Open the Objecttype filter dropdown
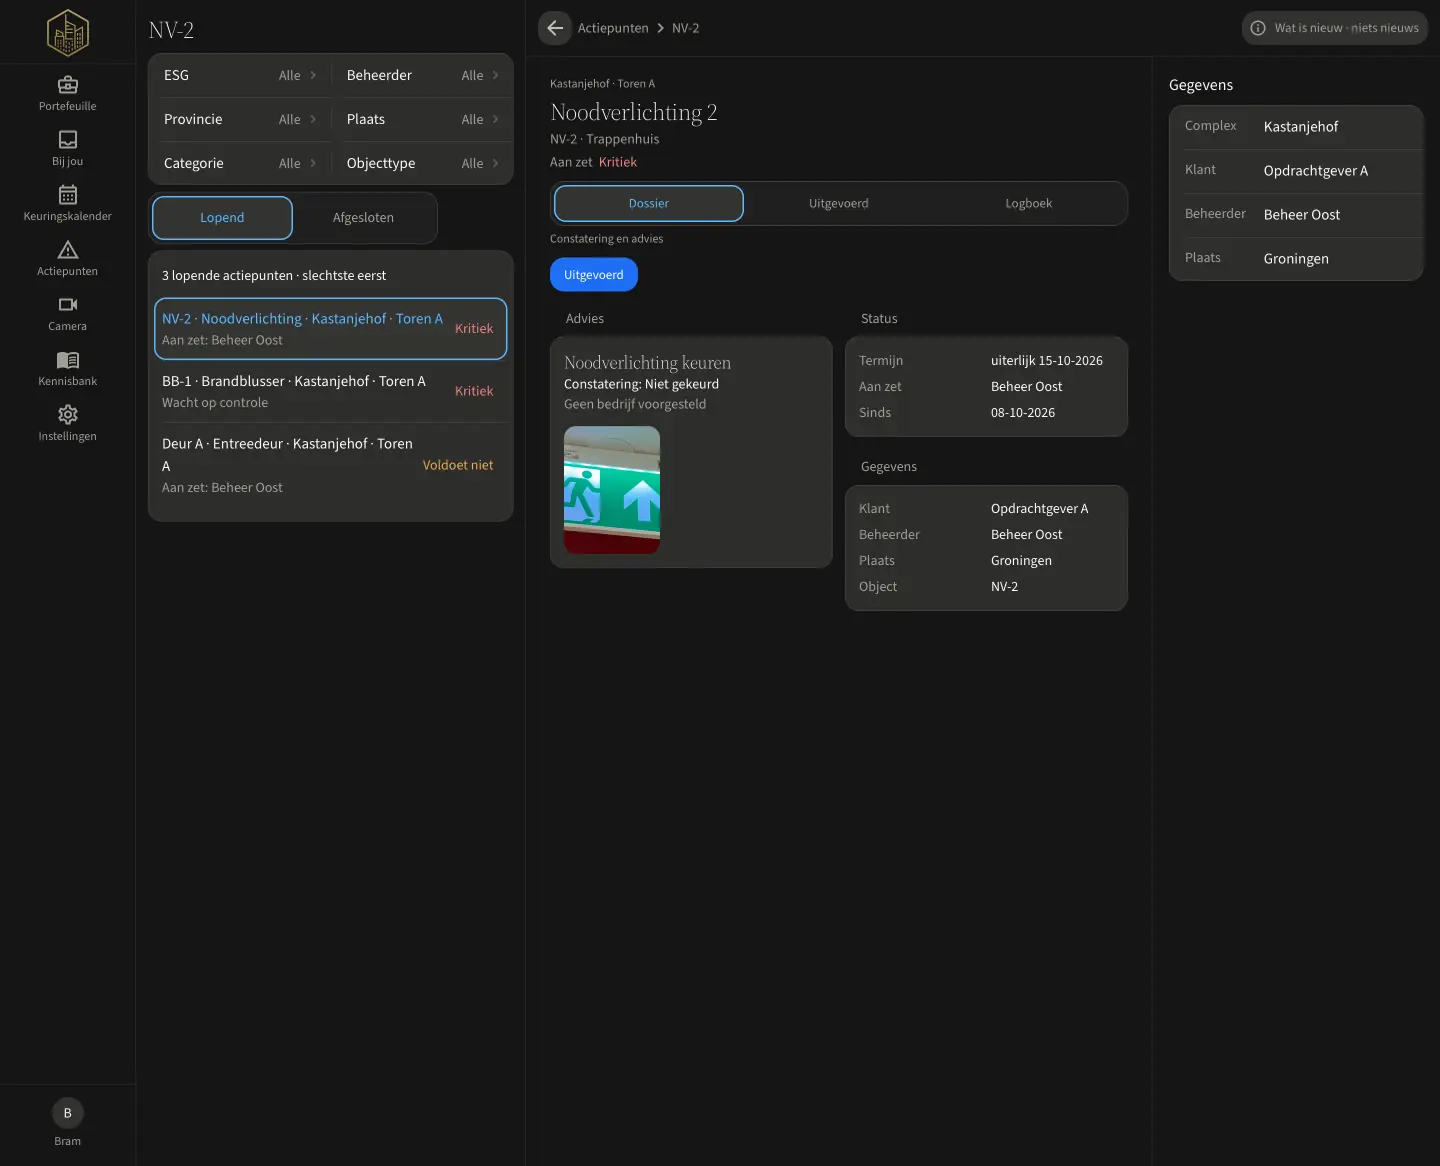The width and height of the screenshot is (1440, 1166). tap(422, 163)
